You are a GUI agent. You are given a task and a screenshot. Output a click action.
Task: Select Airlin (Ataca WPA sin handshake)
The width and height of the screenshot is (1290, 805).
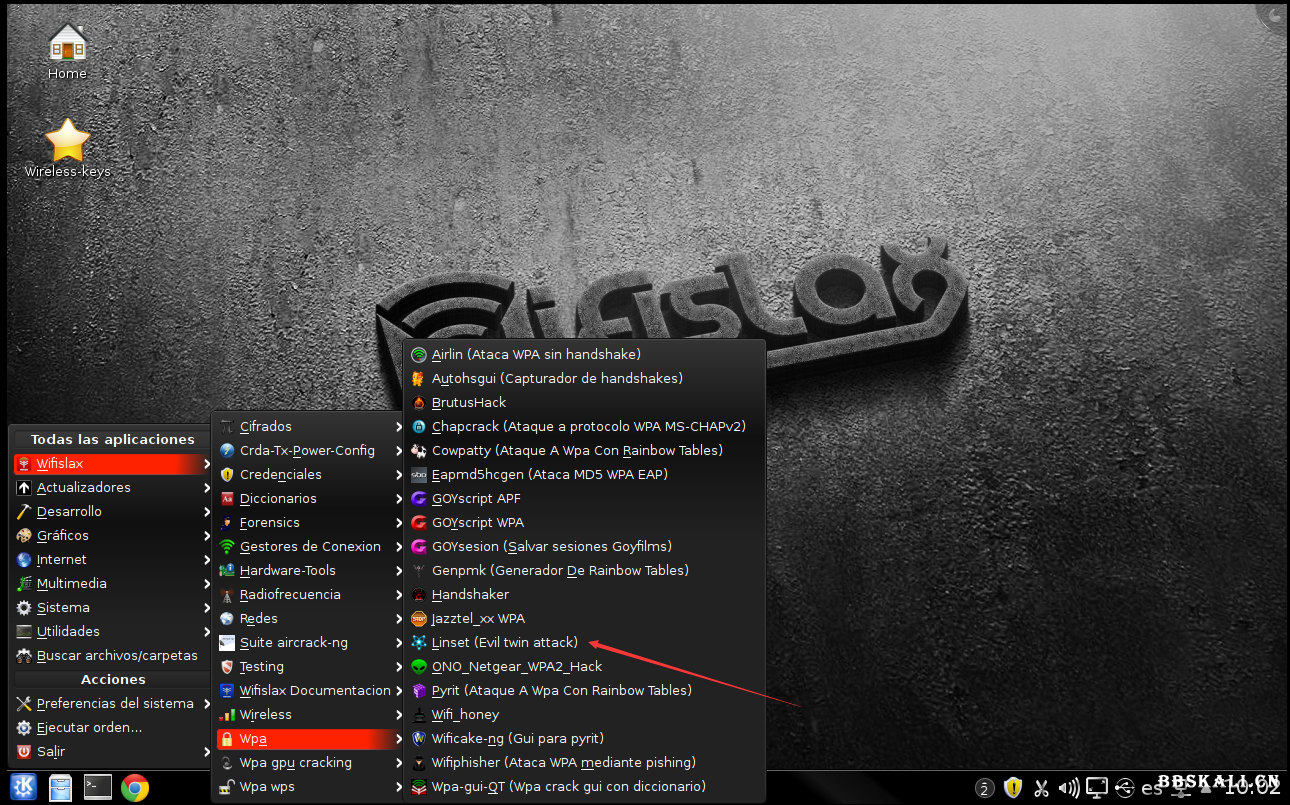coord(536,354)
